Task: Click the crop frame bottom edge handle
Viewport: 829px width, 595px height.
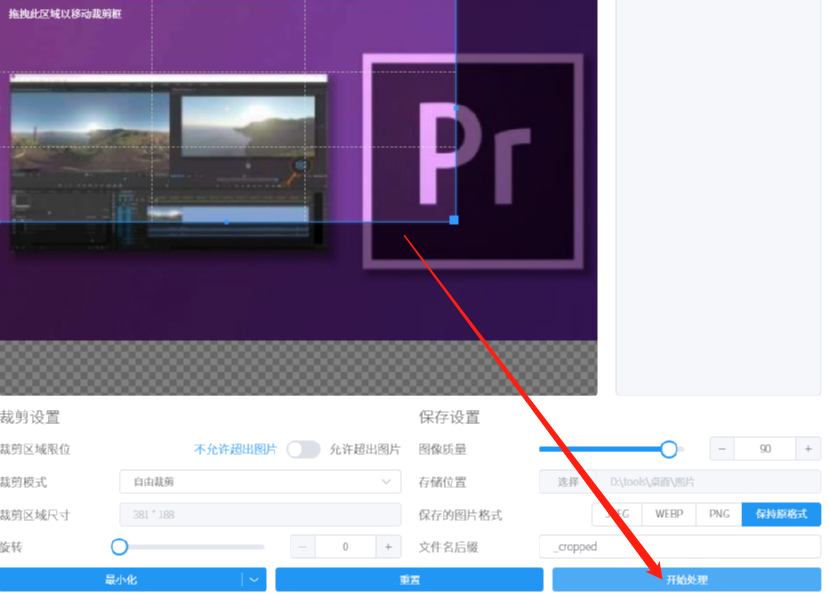Action: click(x=227, y=222)
